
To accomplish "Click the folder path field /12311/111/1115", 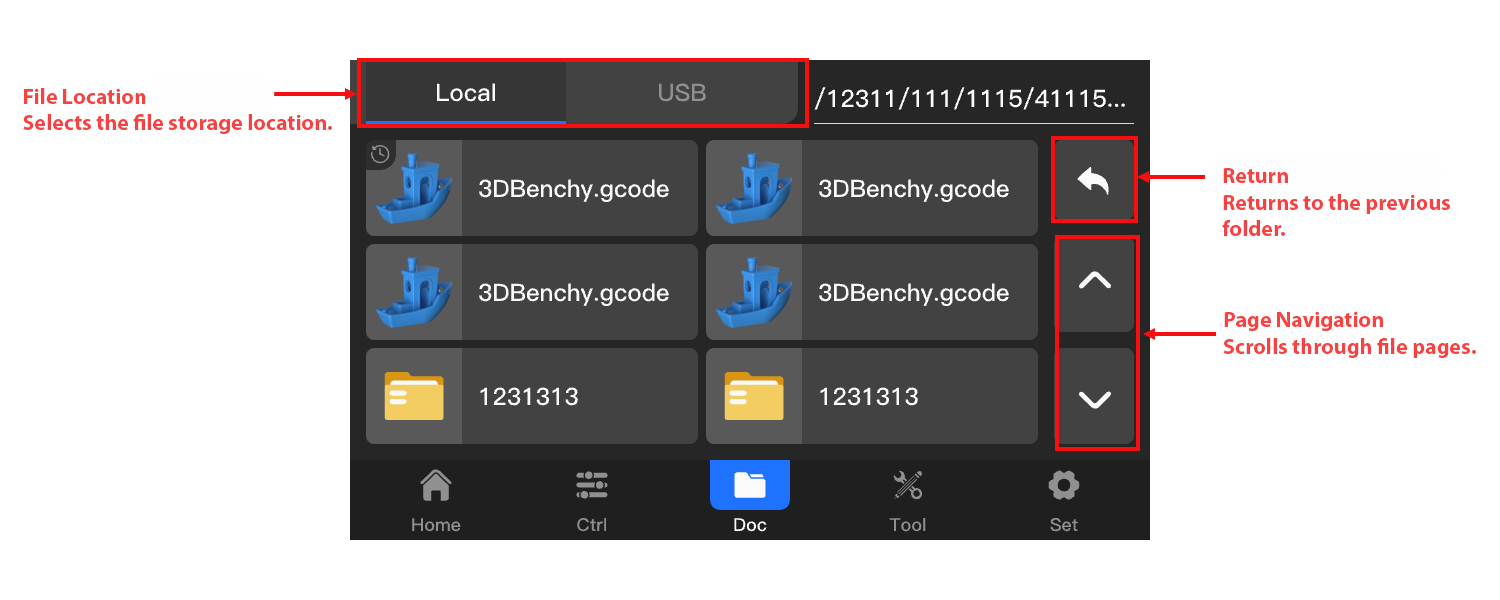I will point(970,99).
